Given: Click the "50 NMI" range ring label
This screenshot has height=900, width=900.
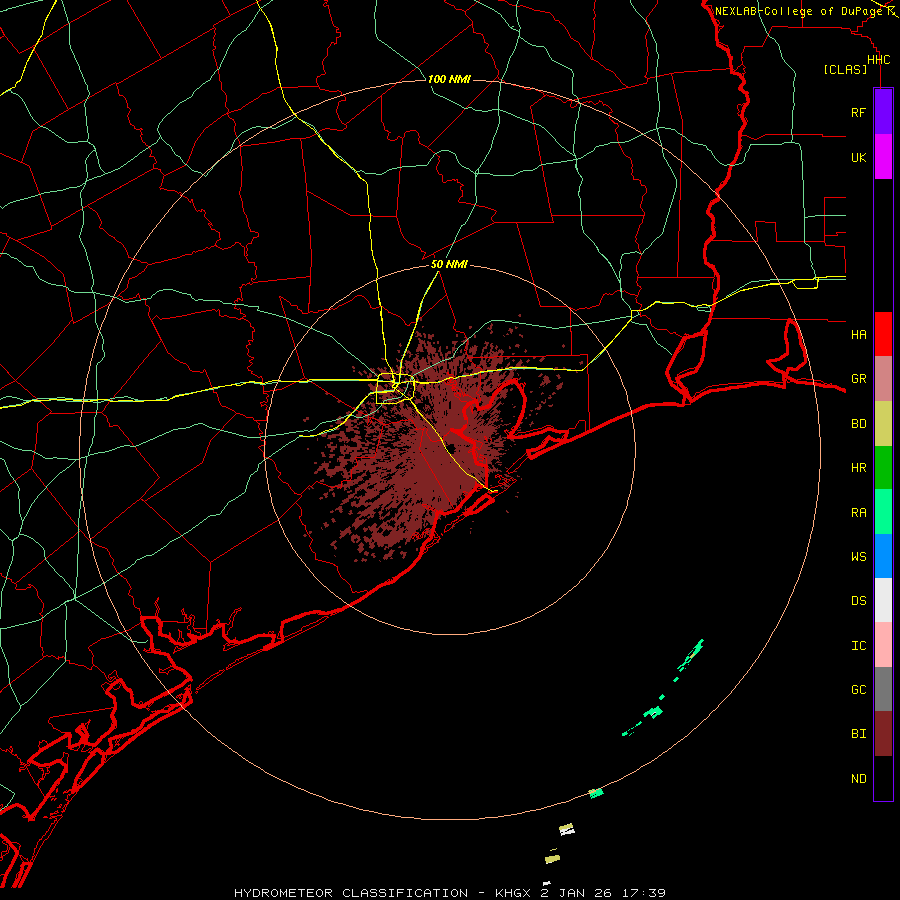Looking at the screenshot, I should [449, 264].
